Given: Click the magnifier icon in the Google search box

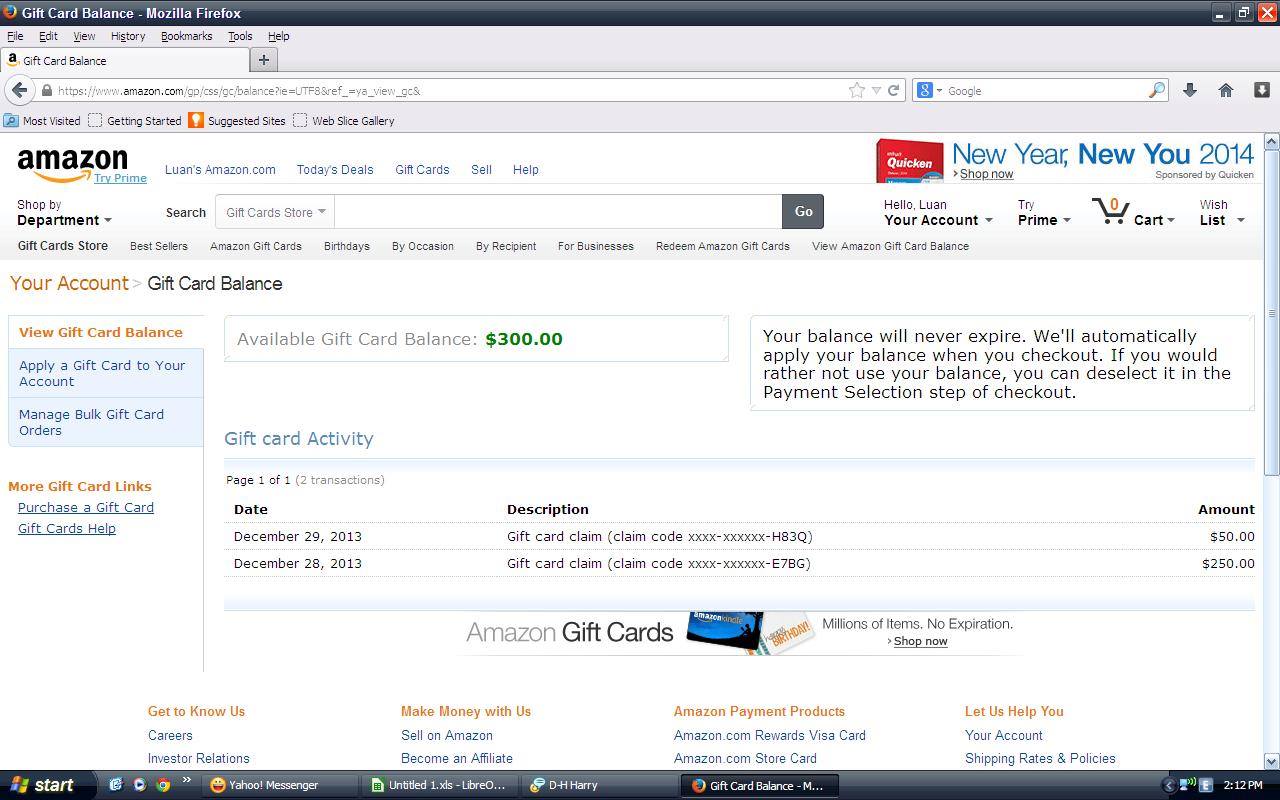Looking at the screenshot, I should [1157, 90].
